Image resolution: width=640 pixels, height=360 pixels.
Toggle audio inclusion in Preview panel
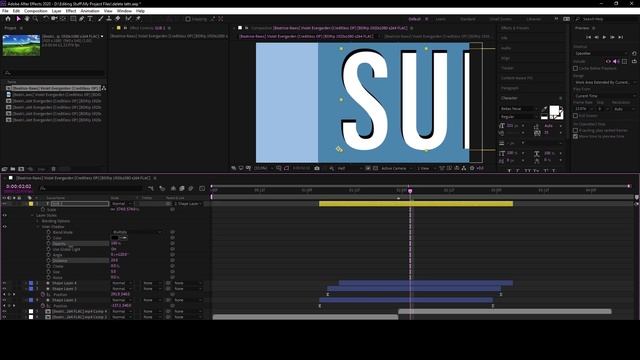(616, 61)
